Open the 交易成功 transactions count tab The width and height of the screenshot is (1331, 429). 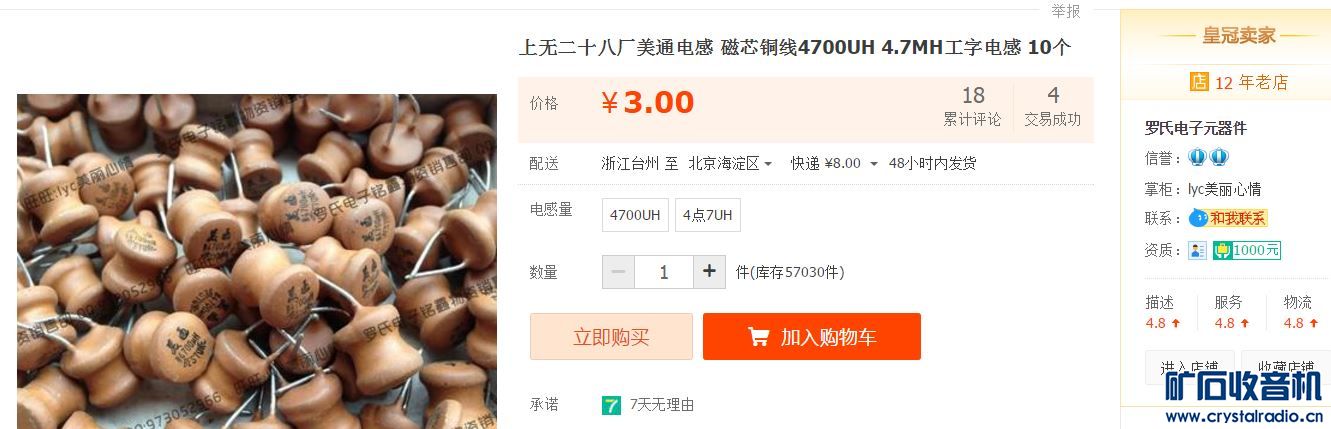pos(1053,107)
